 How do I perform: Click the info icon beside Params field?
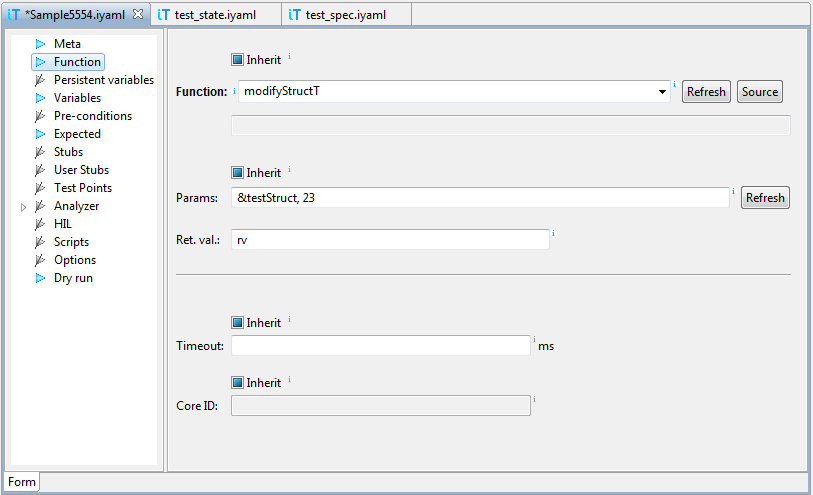coord(733,191)
